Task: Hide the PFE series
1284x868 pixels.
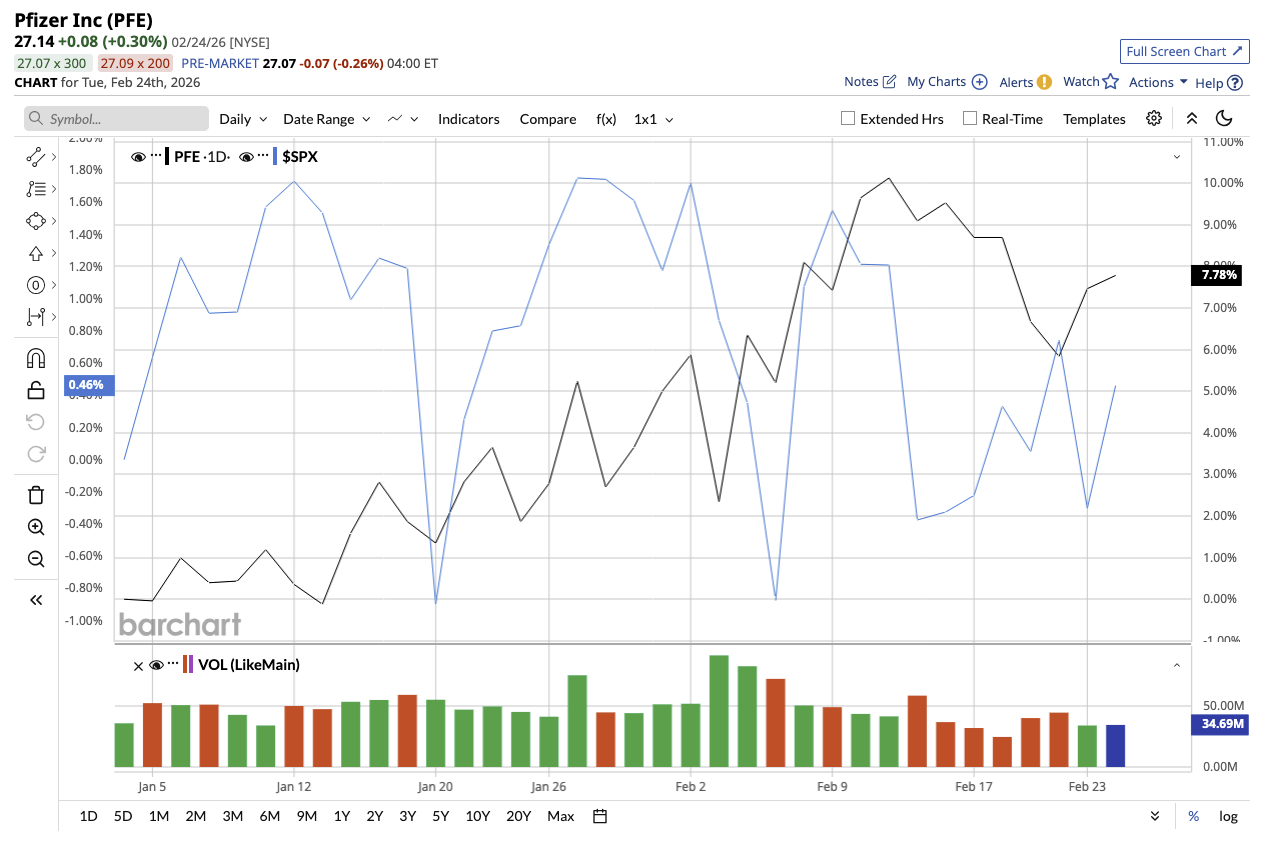Action: [x=139, y=156]
